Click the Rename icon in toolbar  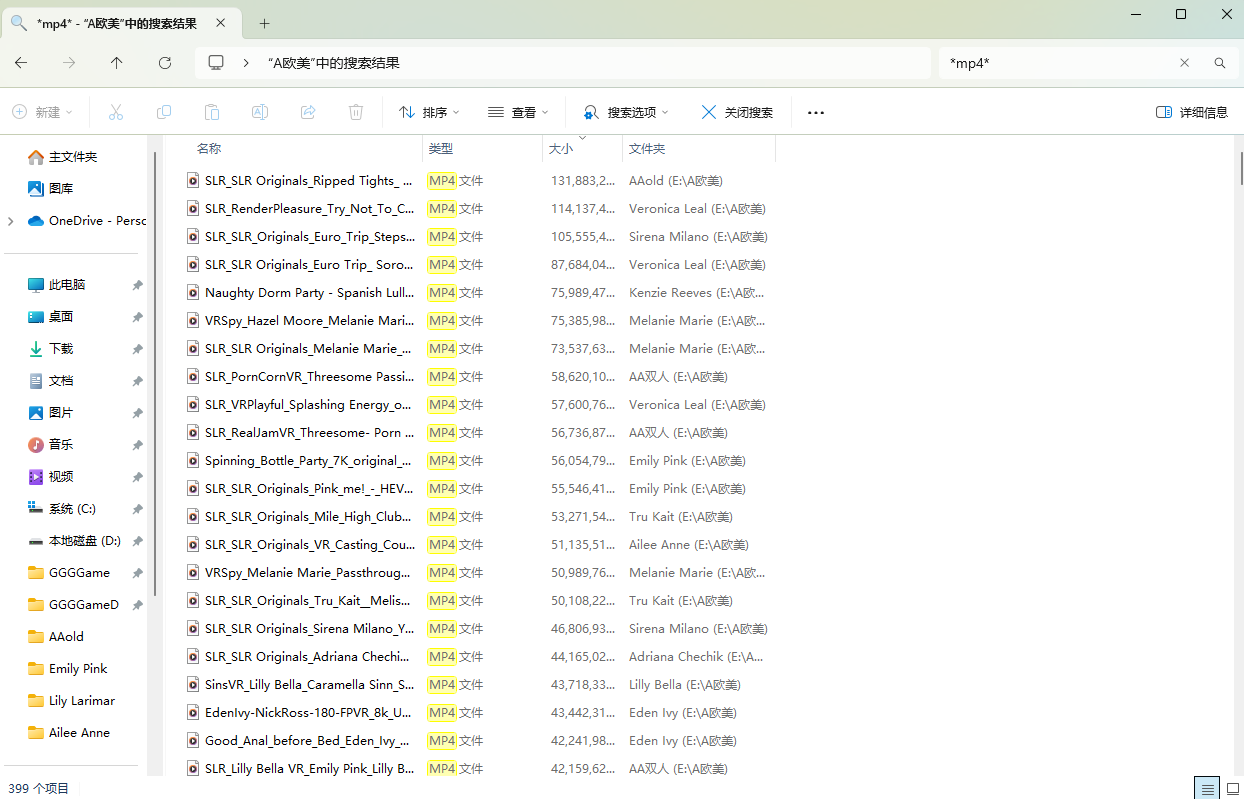[260, 112]
